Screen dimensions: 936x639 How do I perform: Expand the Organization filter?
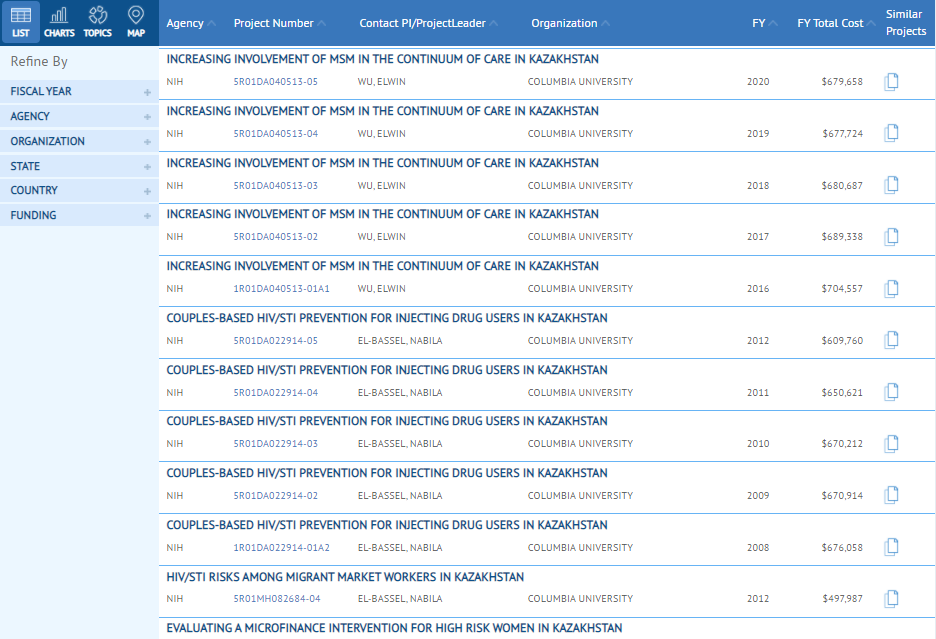(79, 142)
